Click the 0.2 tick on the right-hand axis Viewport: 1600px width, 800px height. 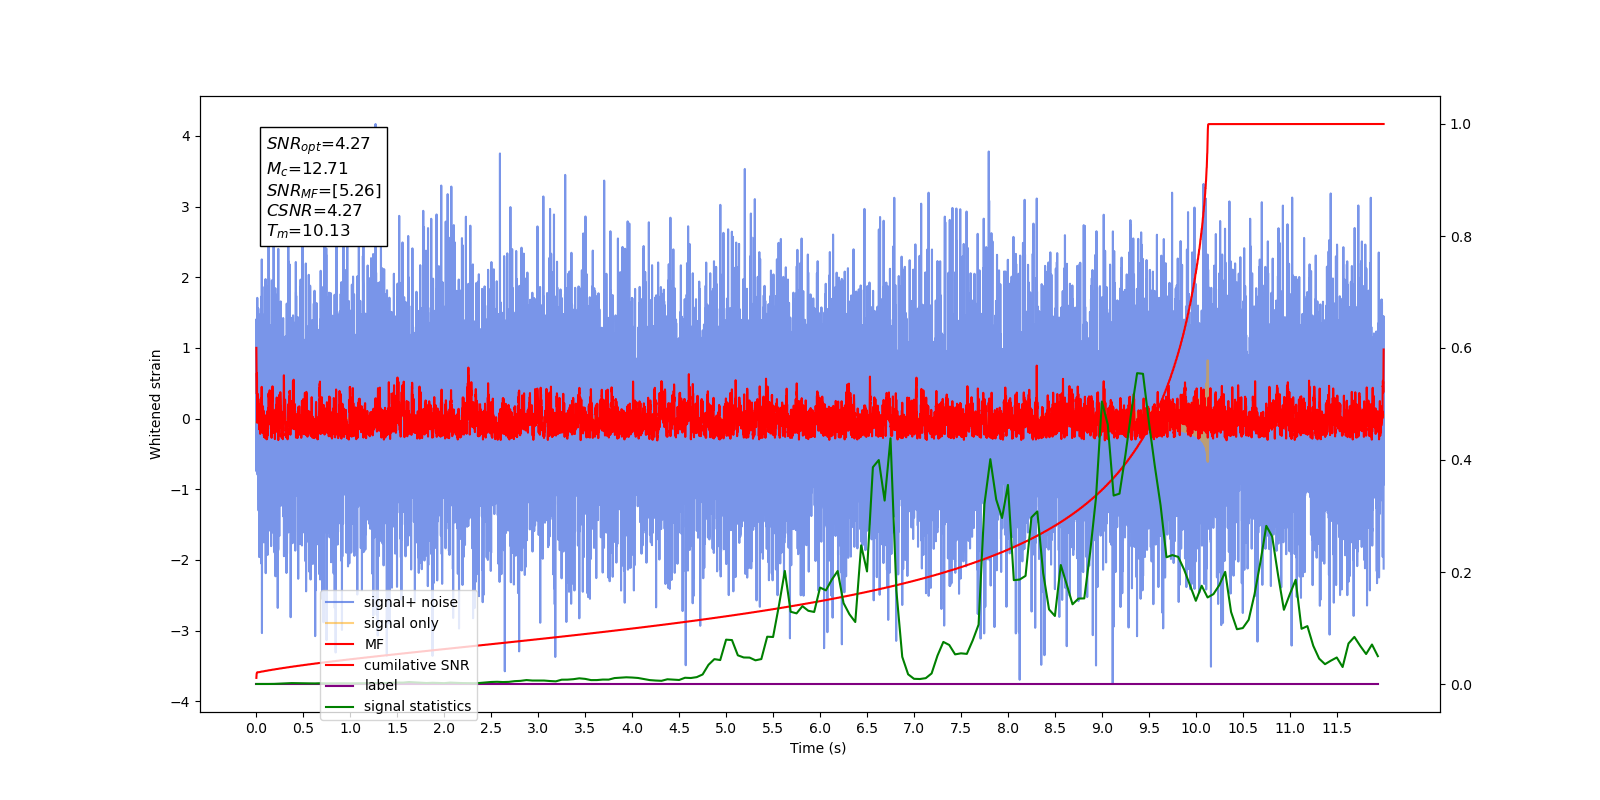point(1461,573)
